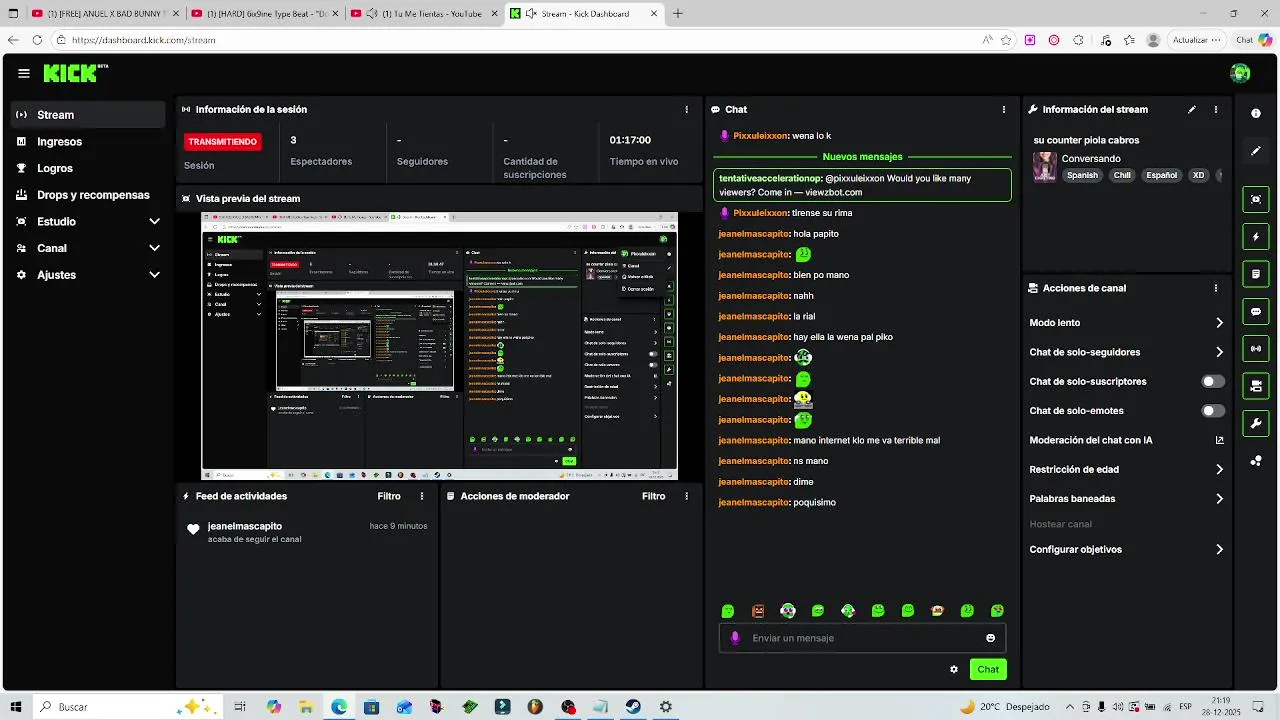This screenshot has height=720, width=1280.
Task: Toggle the wrench icon in right sidebar
Action: pyautogui.click(x=1256, y=423)
